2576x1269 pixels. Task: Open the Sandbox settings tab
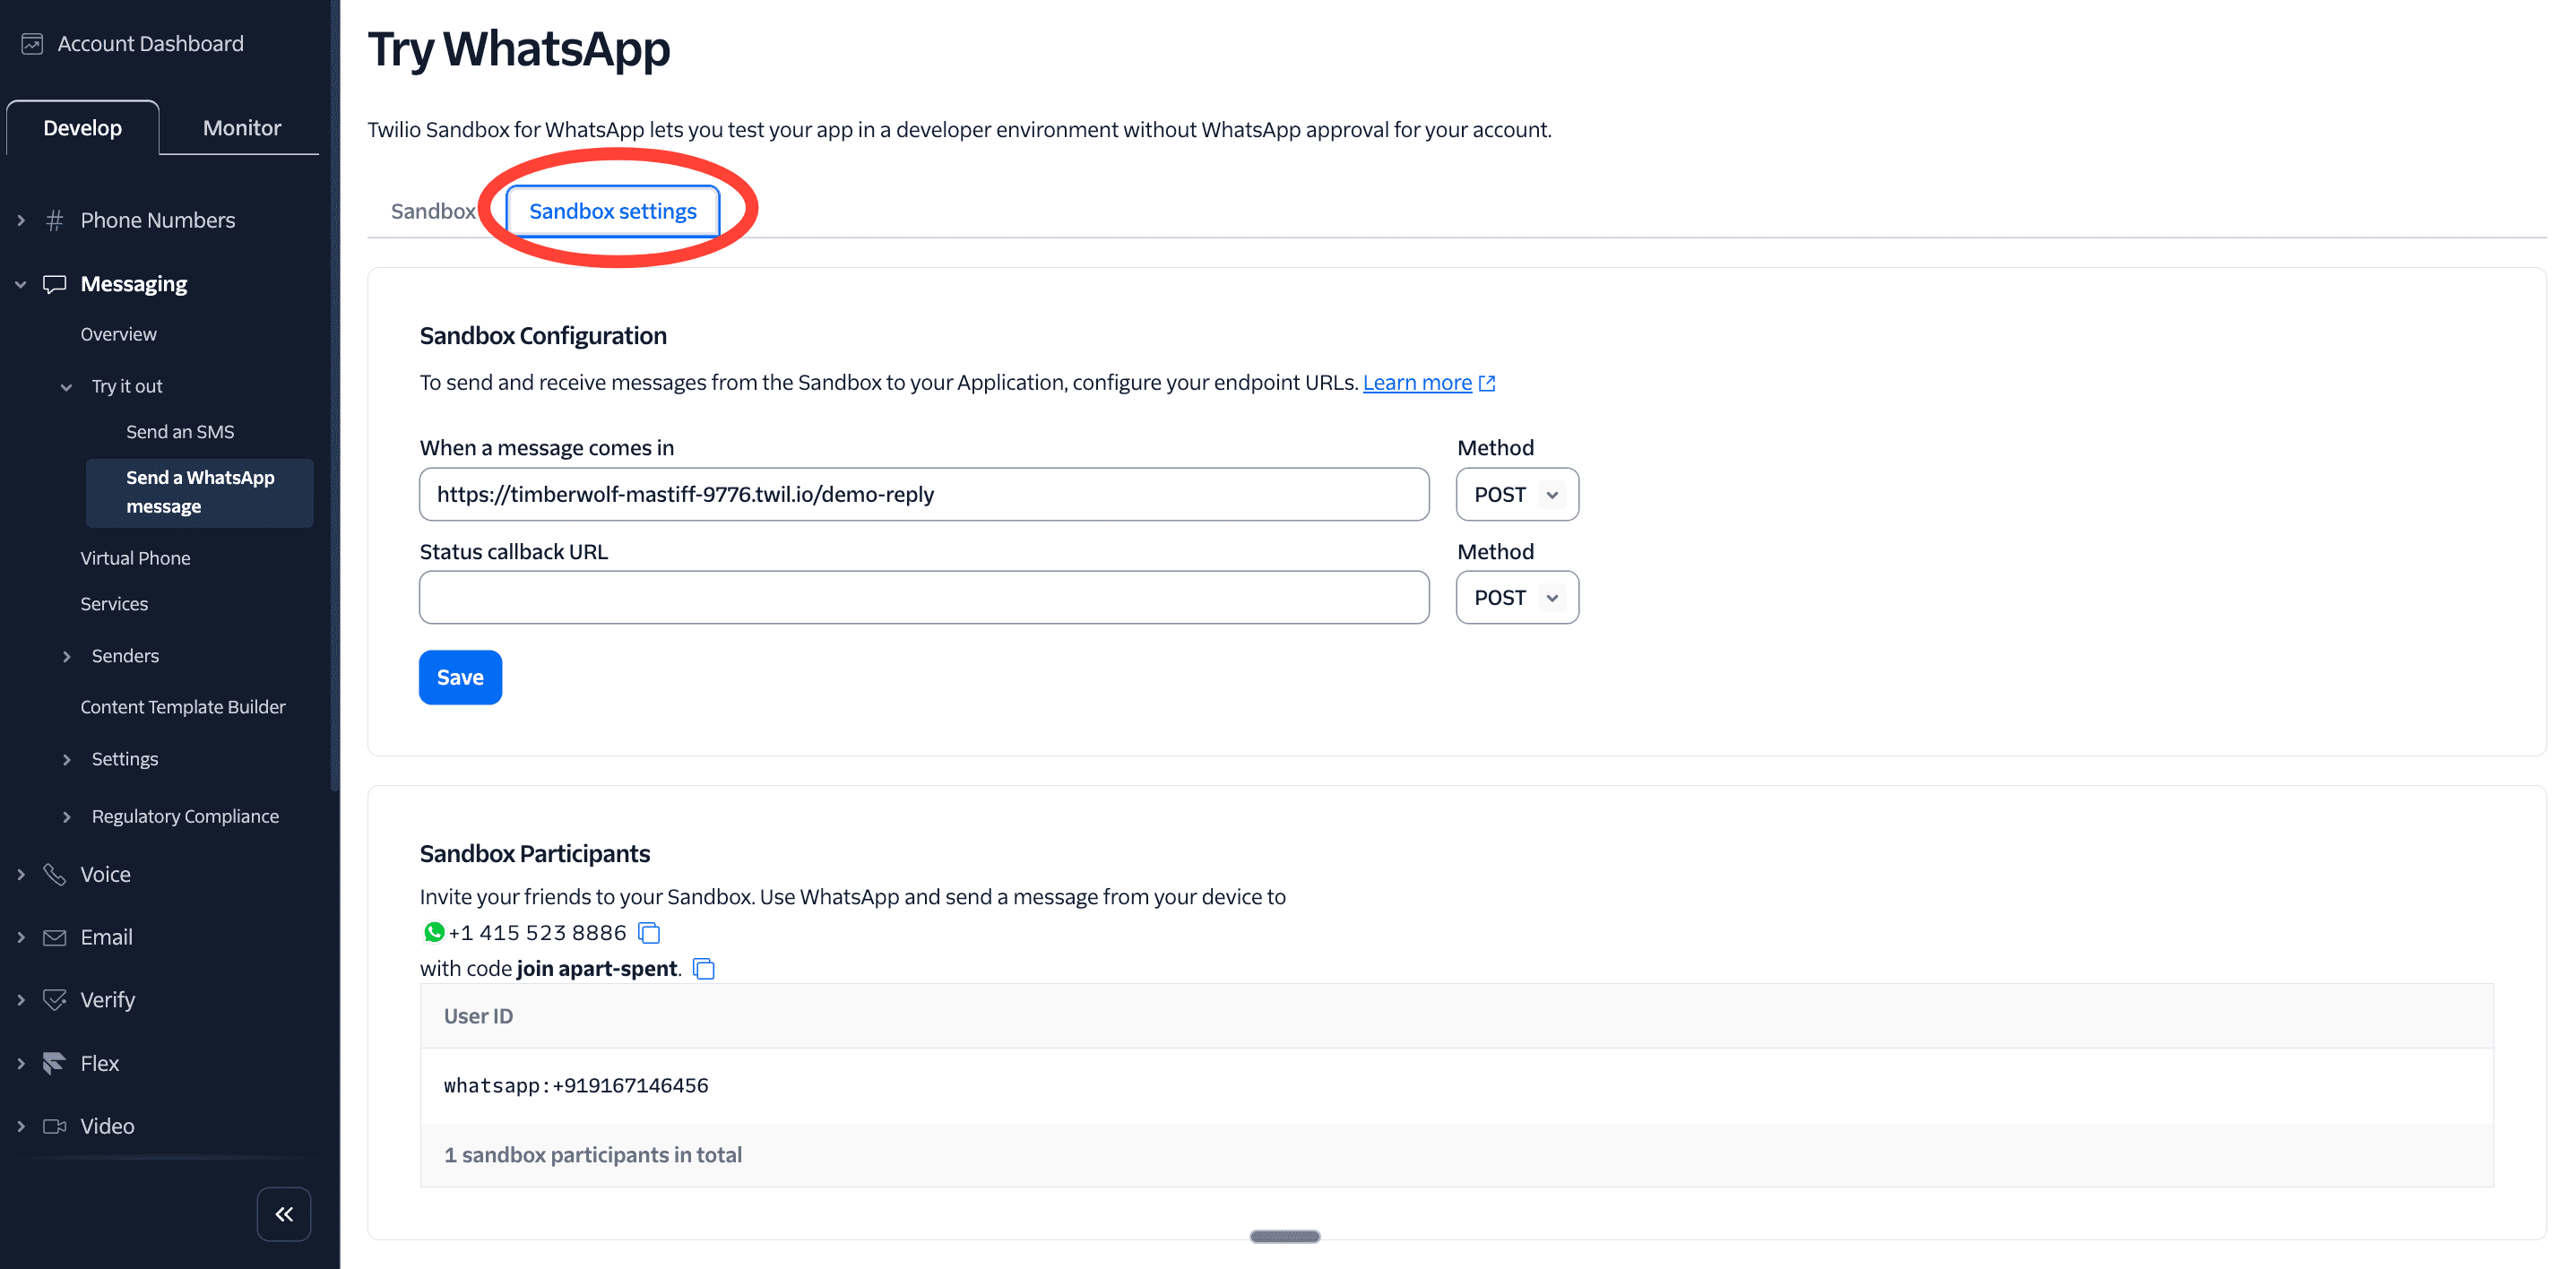click(x=612, y=211)
